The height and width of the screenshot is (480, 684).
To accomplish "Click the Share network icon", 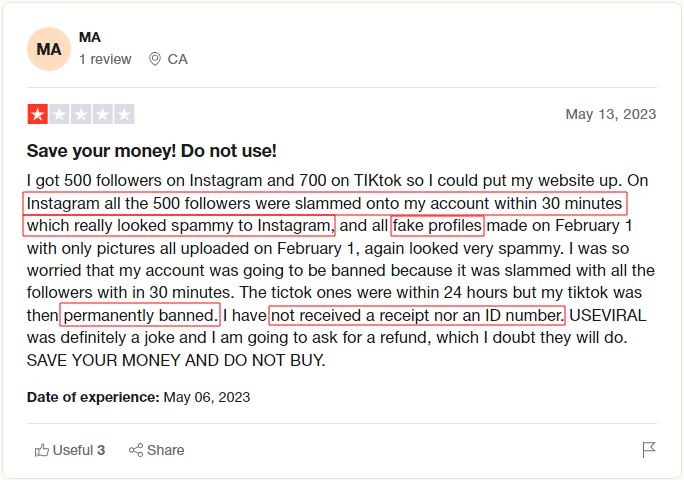I will click(x=136, y=450).
